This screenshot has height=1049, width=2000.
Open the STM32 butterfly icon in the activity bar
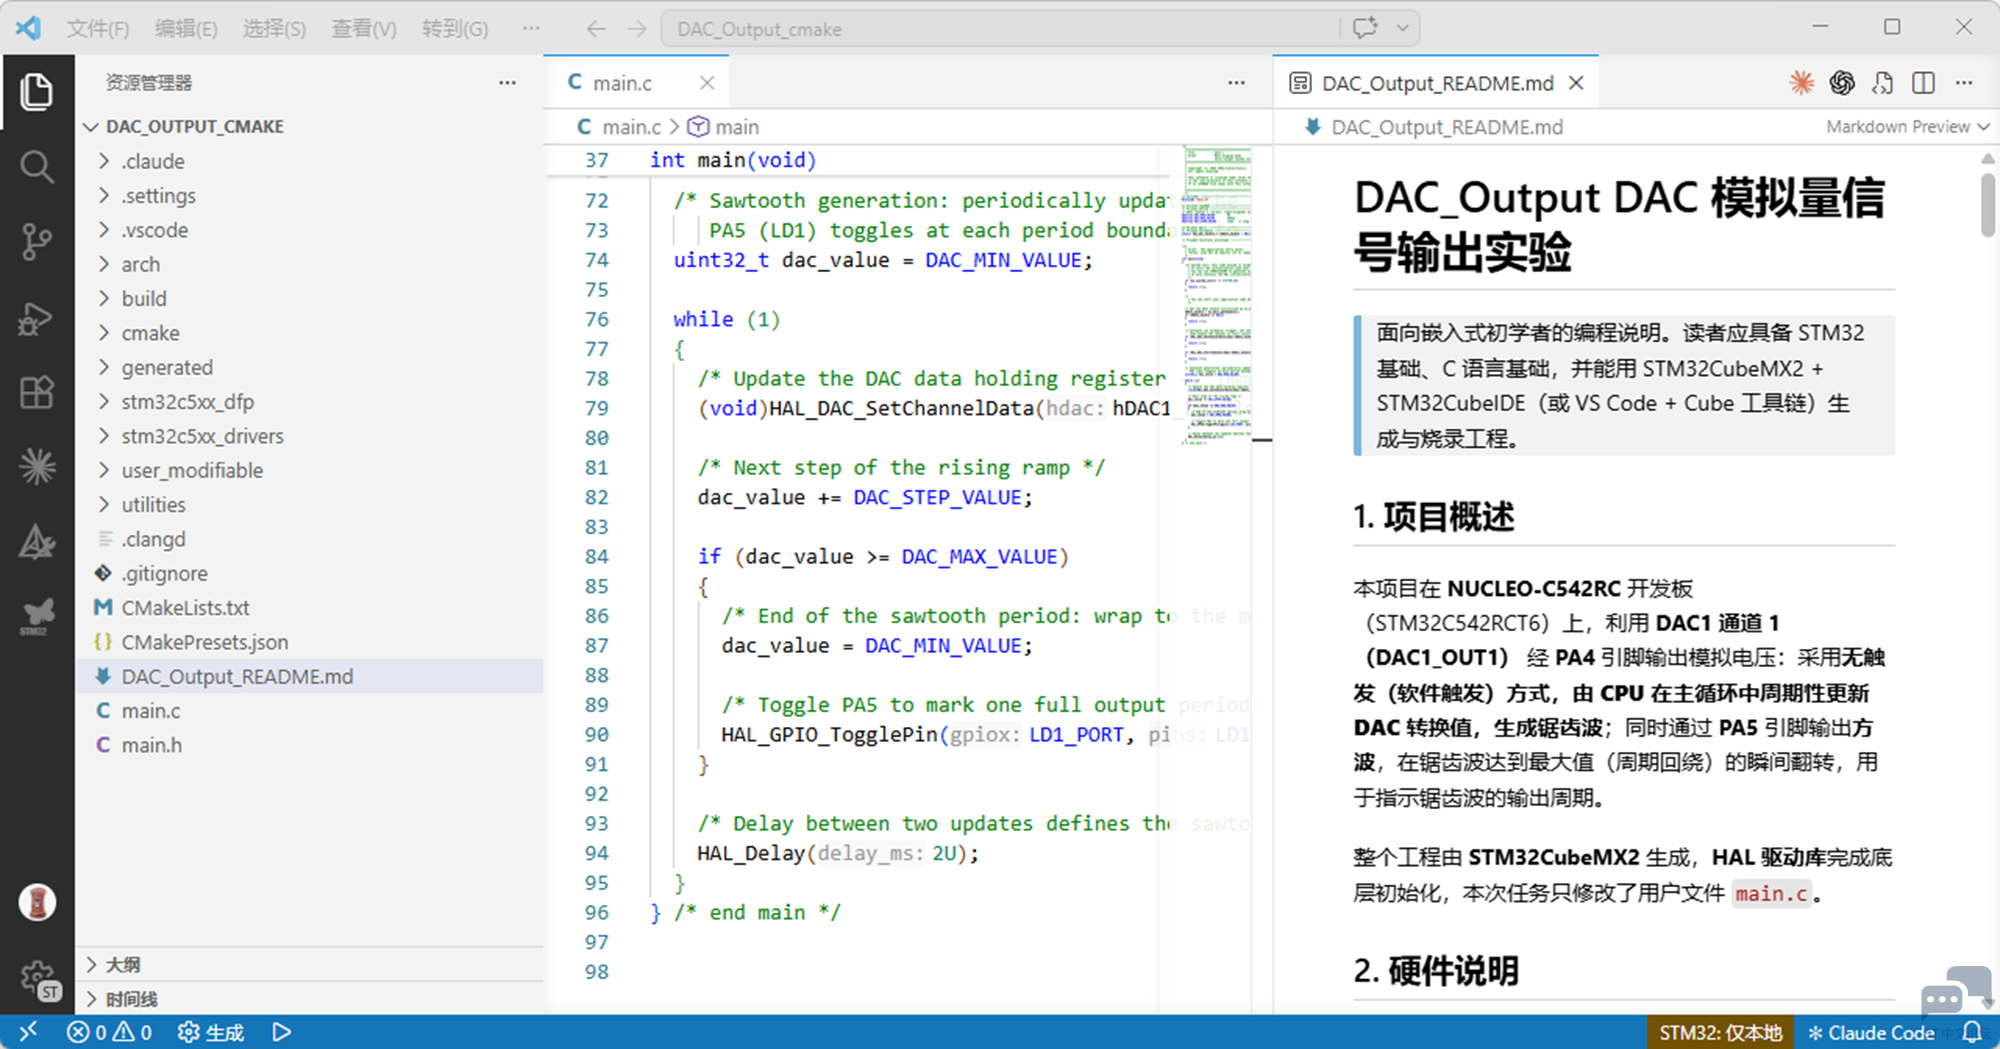coord(37,617)
